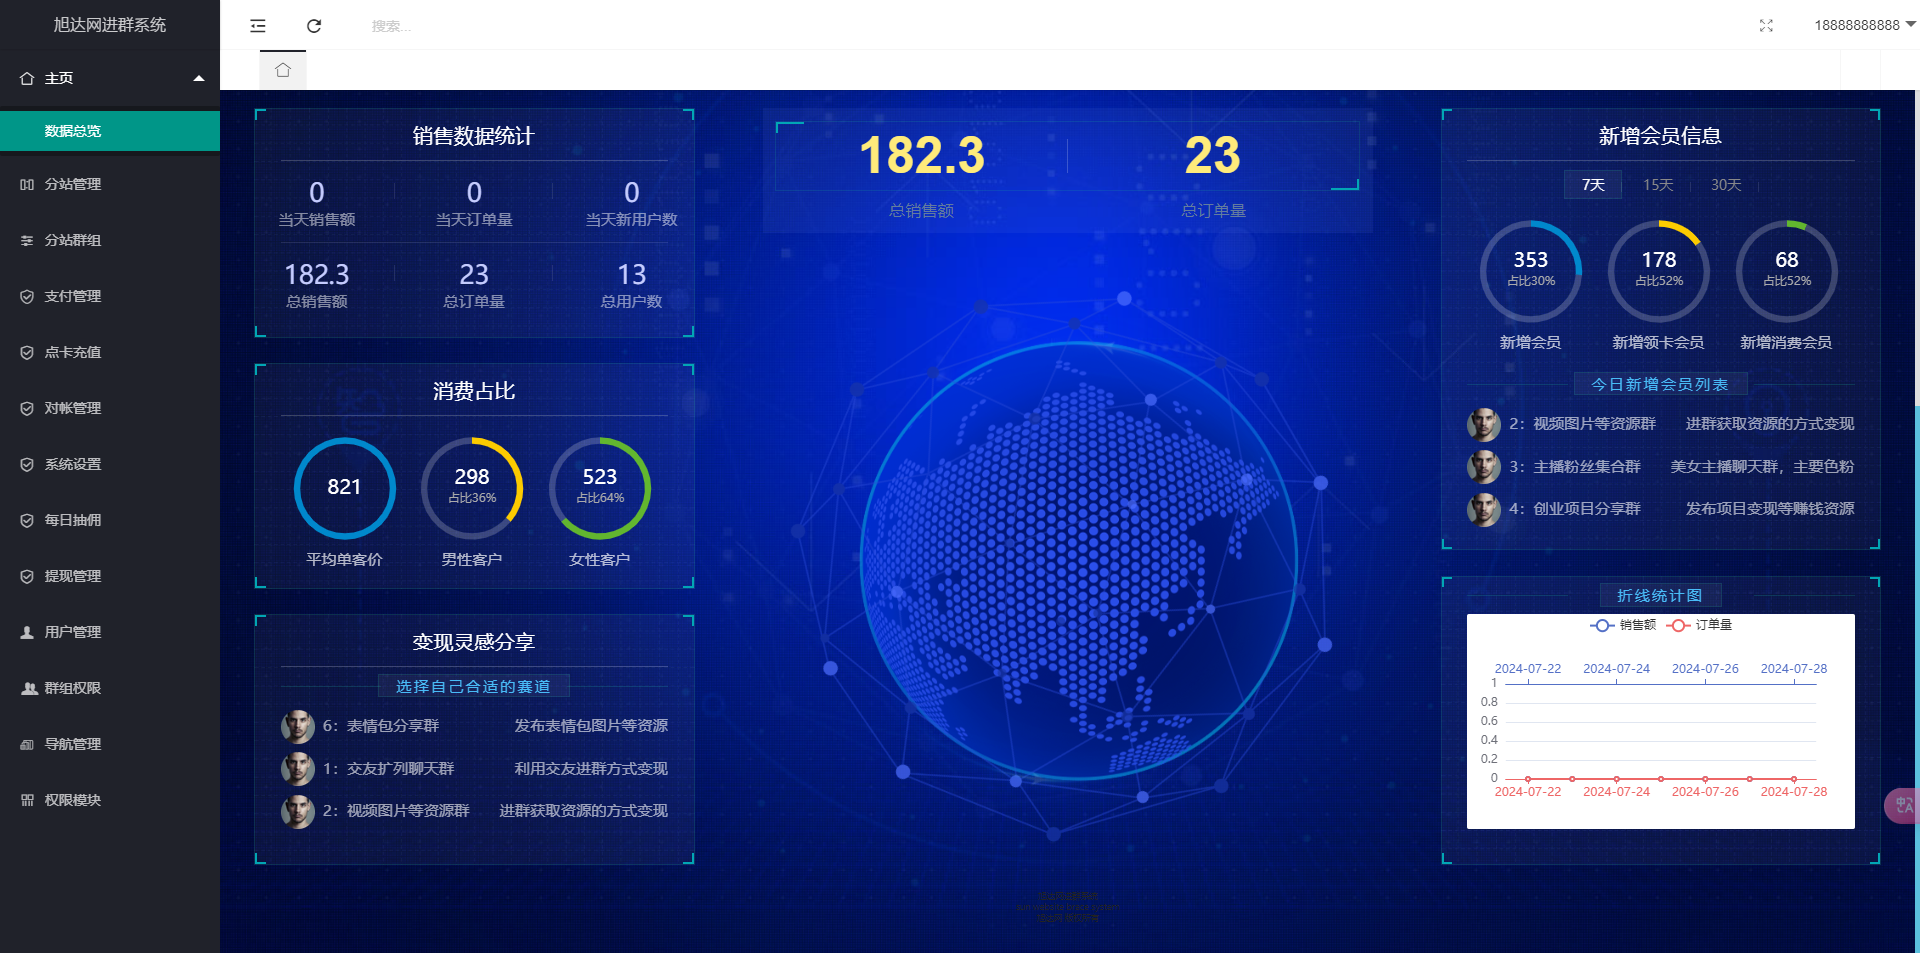Click avatar beside 创业项目分享群
Image resolution: width=1920 pixels, height=953 pixels.
tap(1483, 510)
